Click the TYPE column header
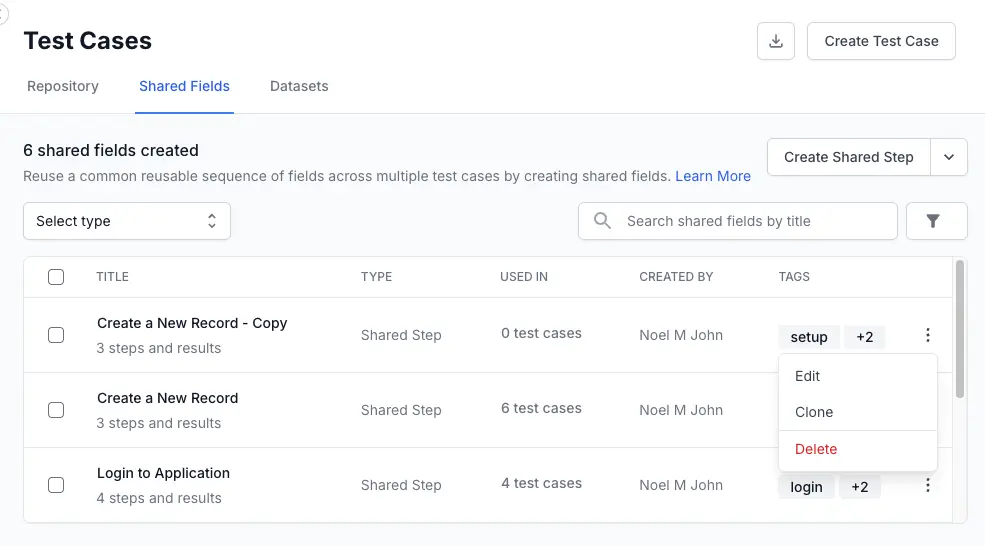This screenshot has height=546, width=985. click(x=376, y=276)
